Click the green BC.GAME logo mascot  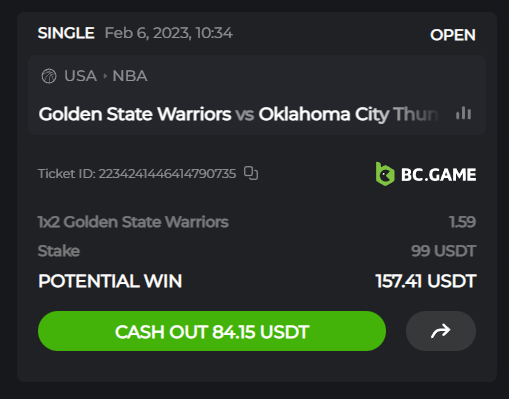(x=385, y=174)
